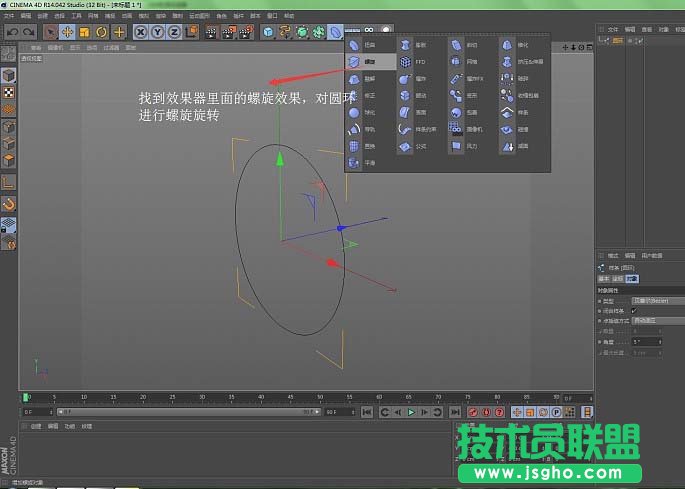The image size is (685, 489).
Task: Select the Spherify (球化) deformer
Action: (x=370, y=112)
